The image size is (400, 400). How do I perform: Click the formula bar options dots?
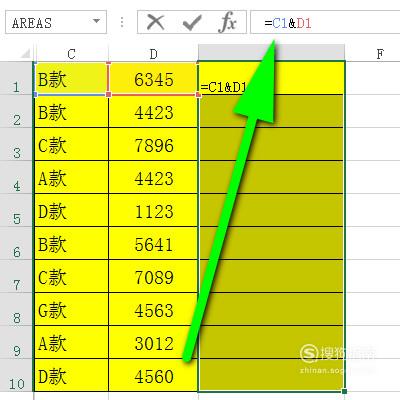[x=122, y=22]
